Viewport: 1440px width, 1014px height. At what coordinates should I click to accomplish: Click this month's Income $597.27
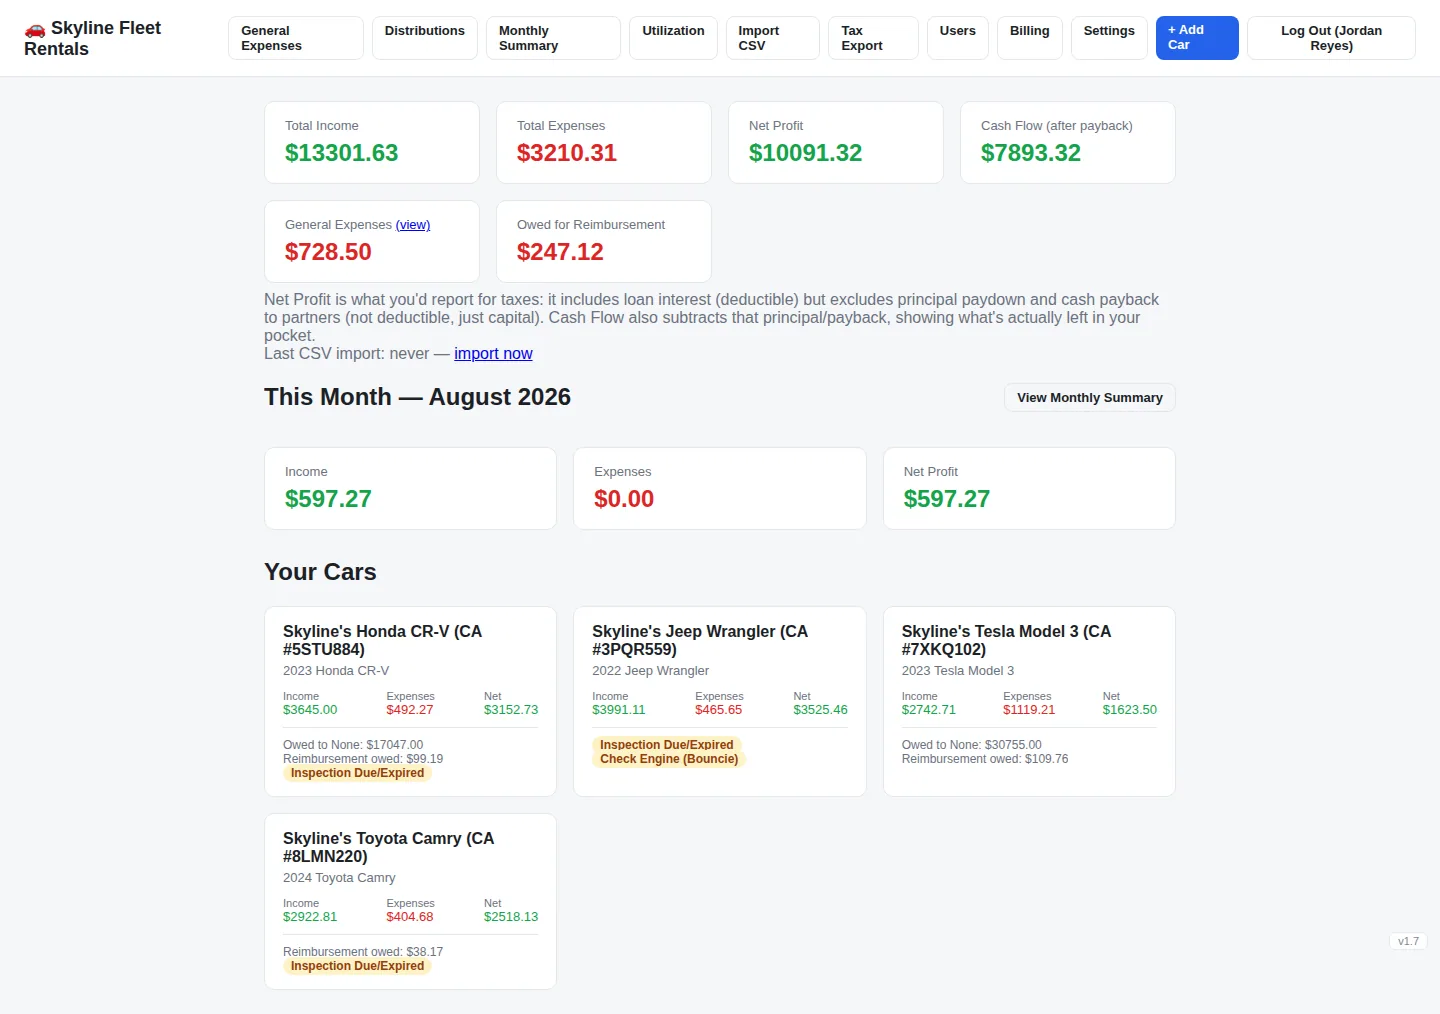328,499
